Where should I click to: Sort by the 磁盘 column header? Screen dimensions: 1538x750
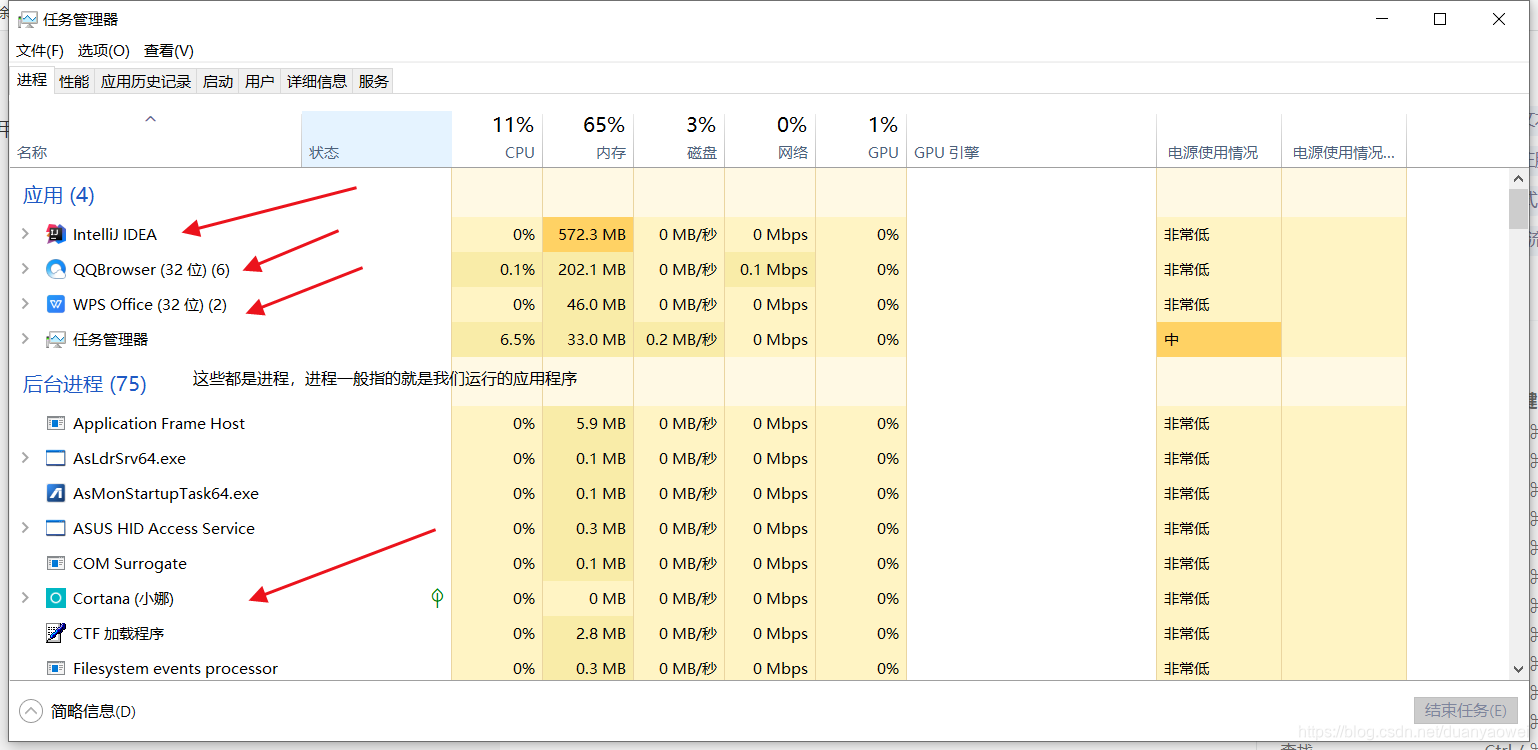click(679, 139)
